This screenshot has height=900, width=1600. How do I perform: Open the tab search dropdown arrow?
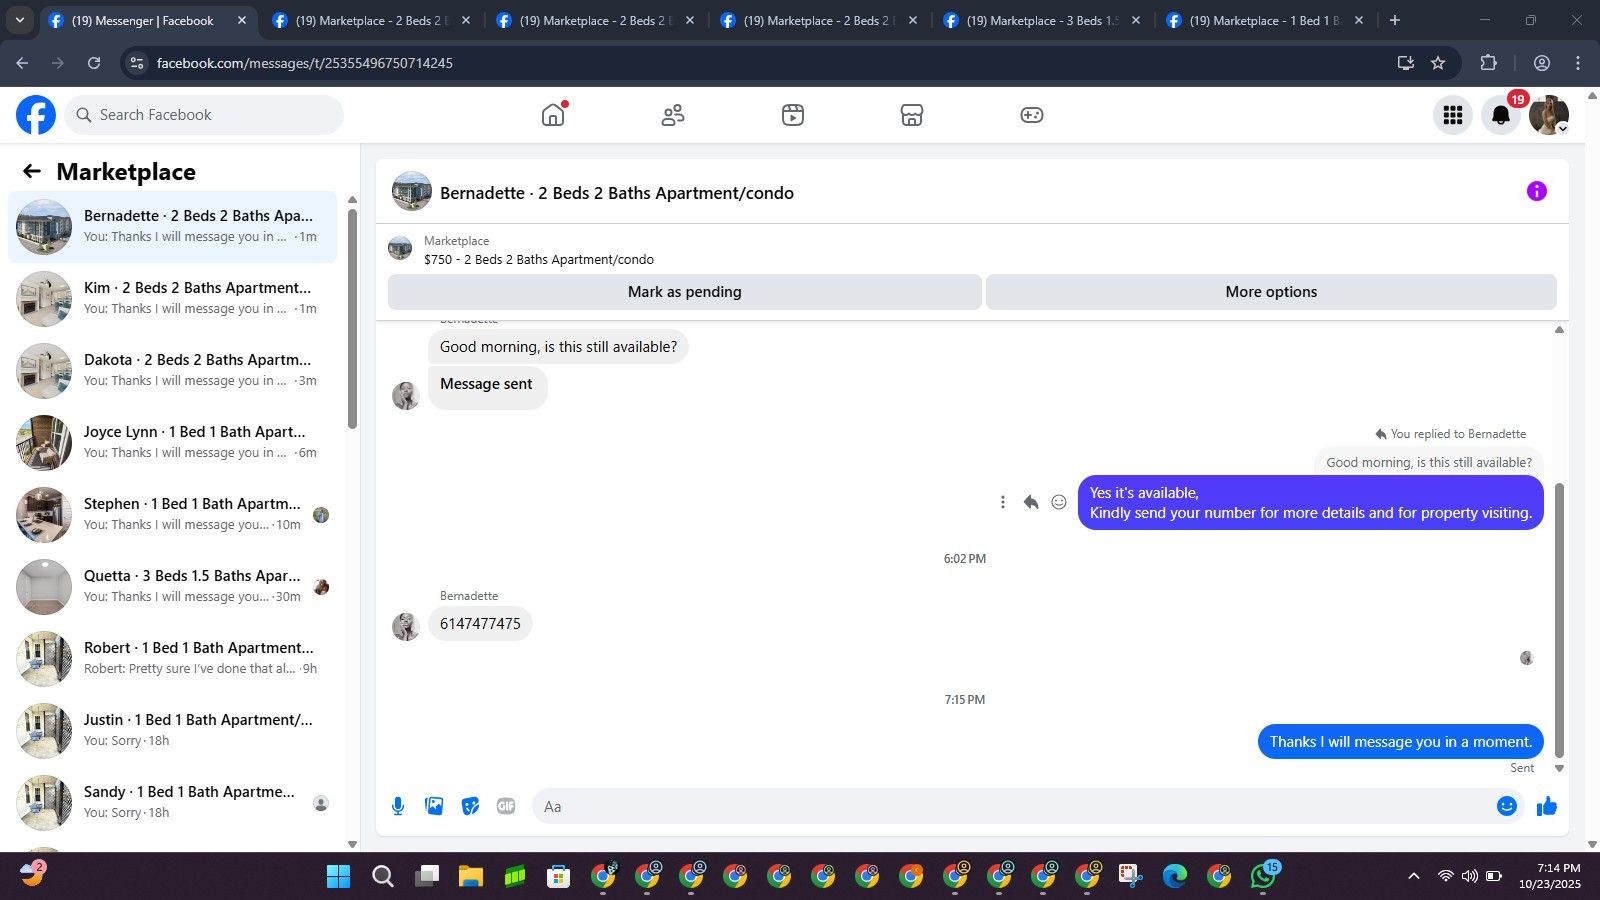coord(20,20)
